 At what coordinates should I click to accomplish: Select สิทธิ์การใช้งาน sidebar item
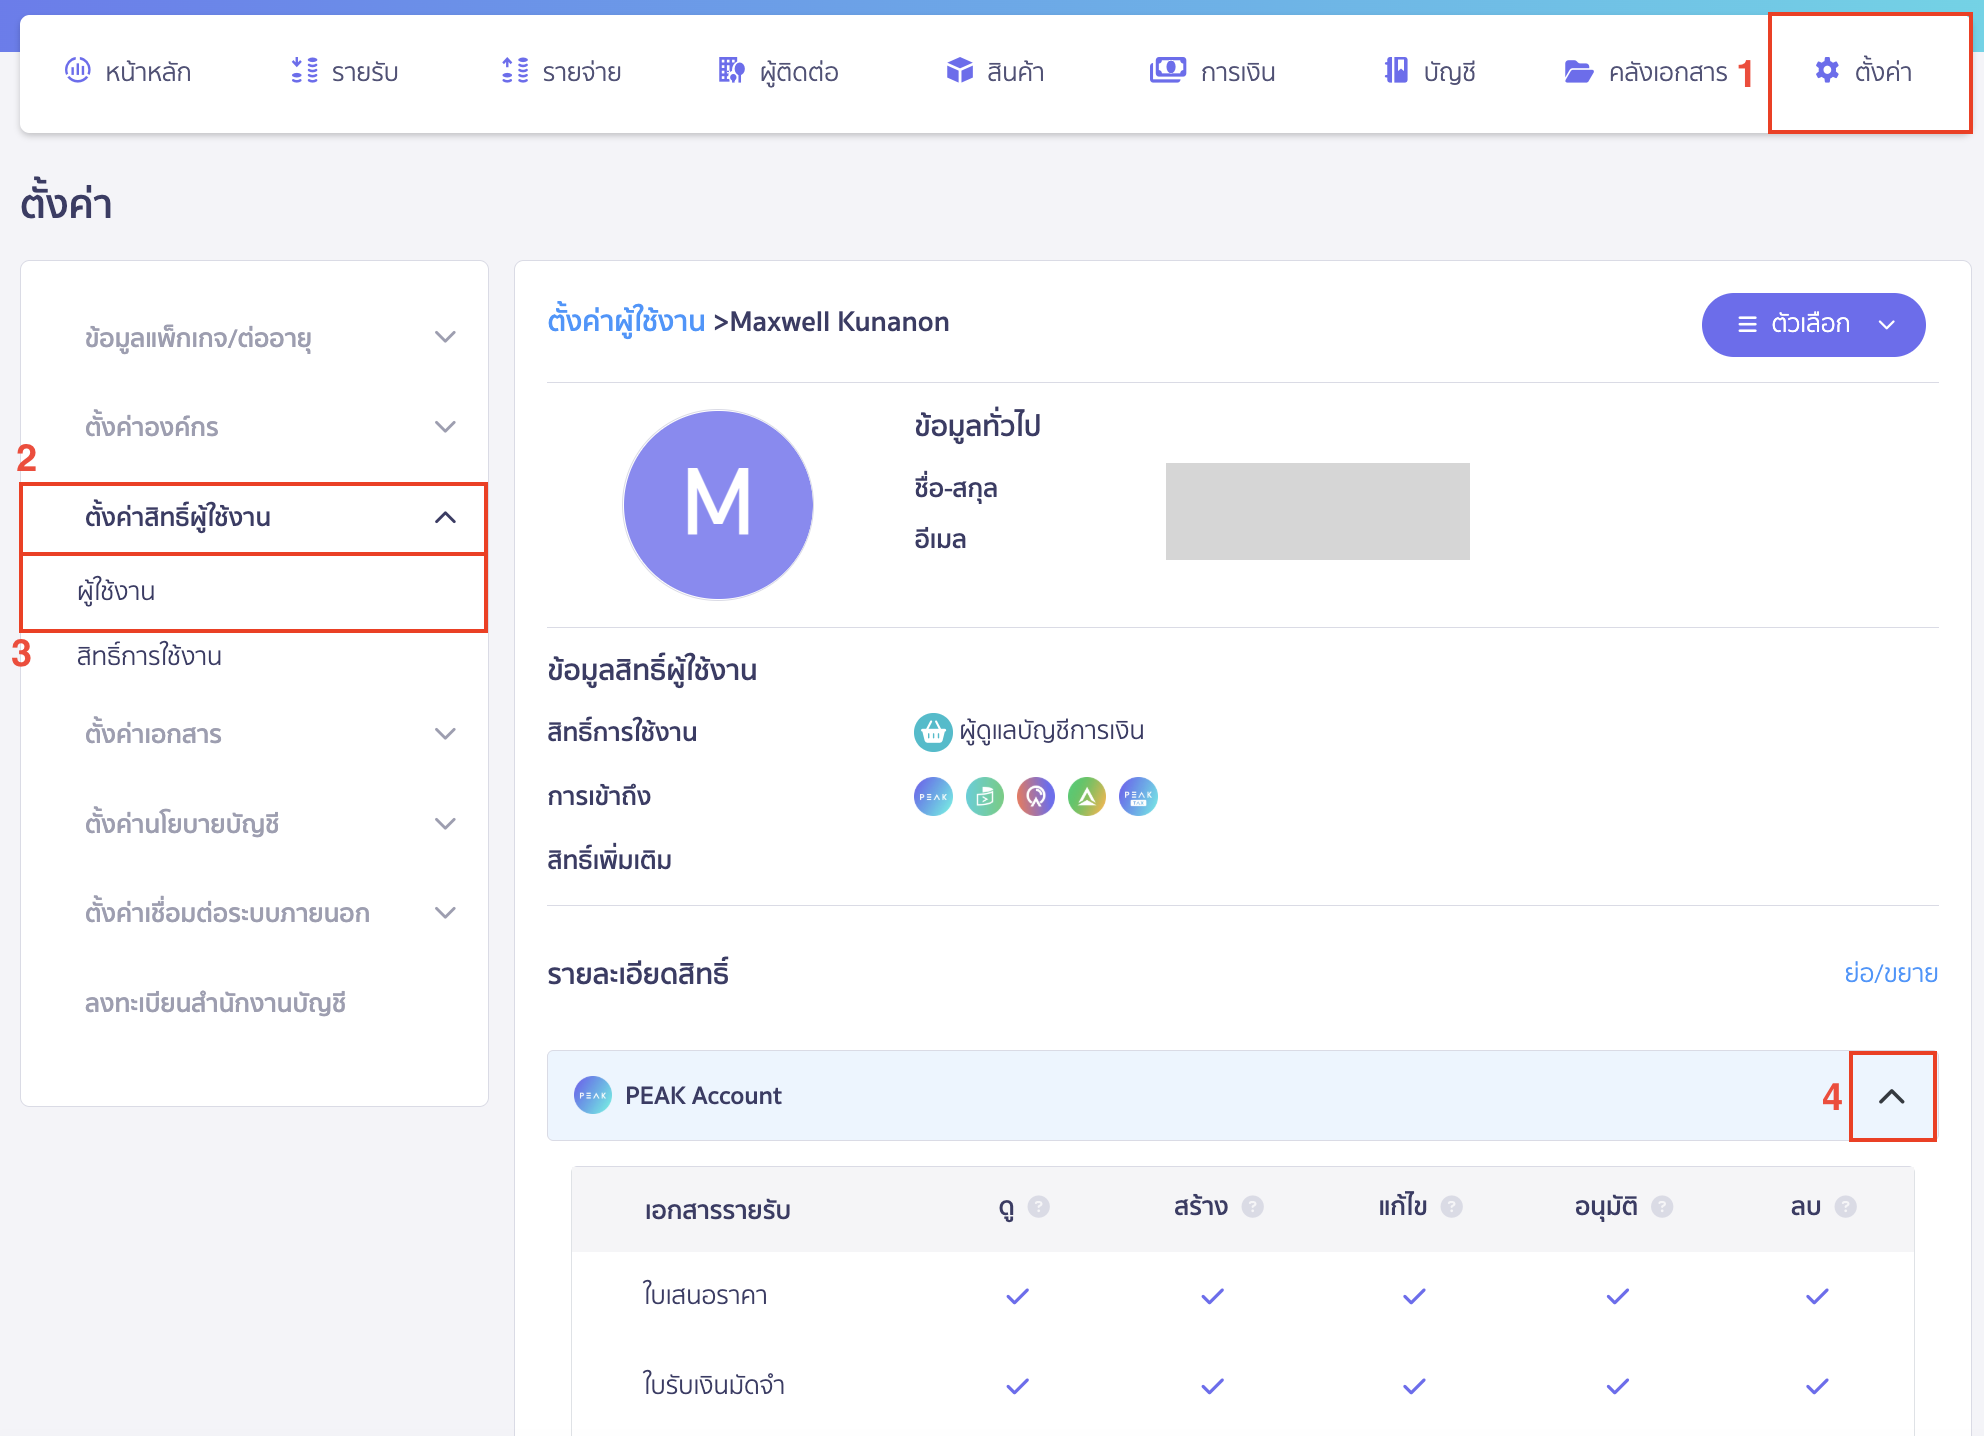point(149,656)
